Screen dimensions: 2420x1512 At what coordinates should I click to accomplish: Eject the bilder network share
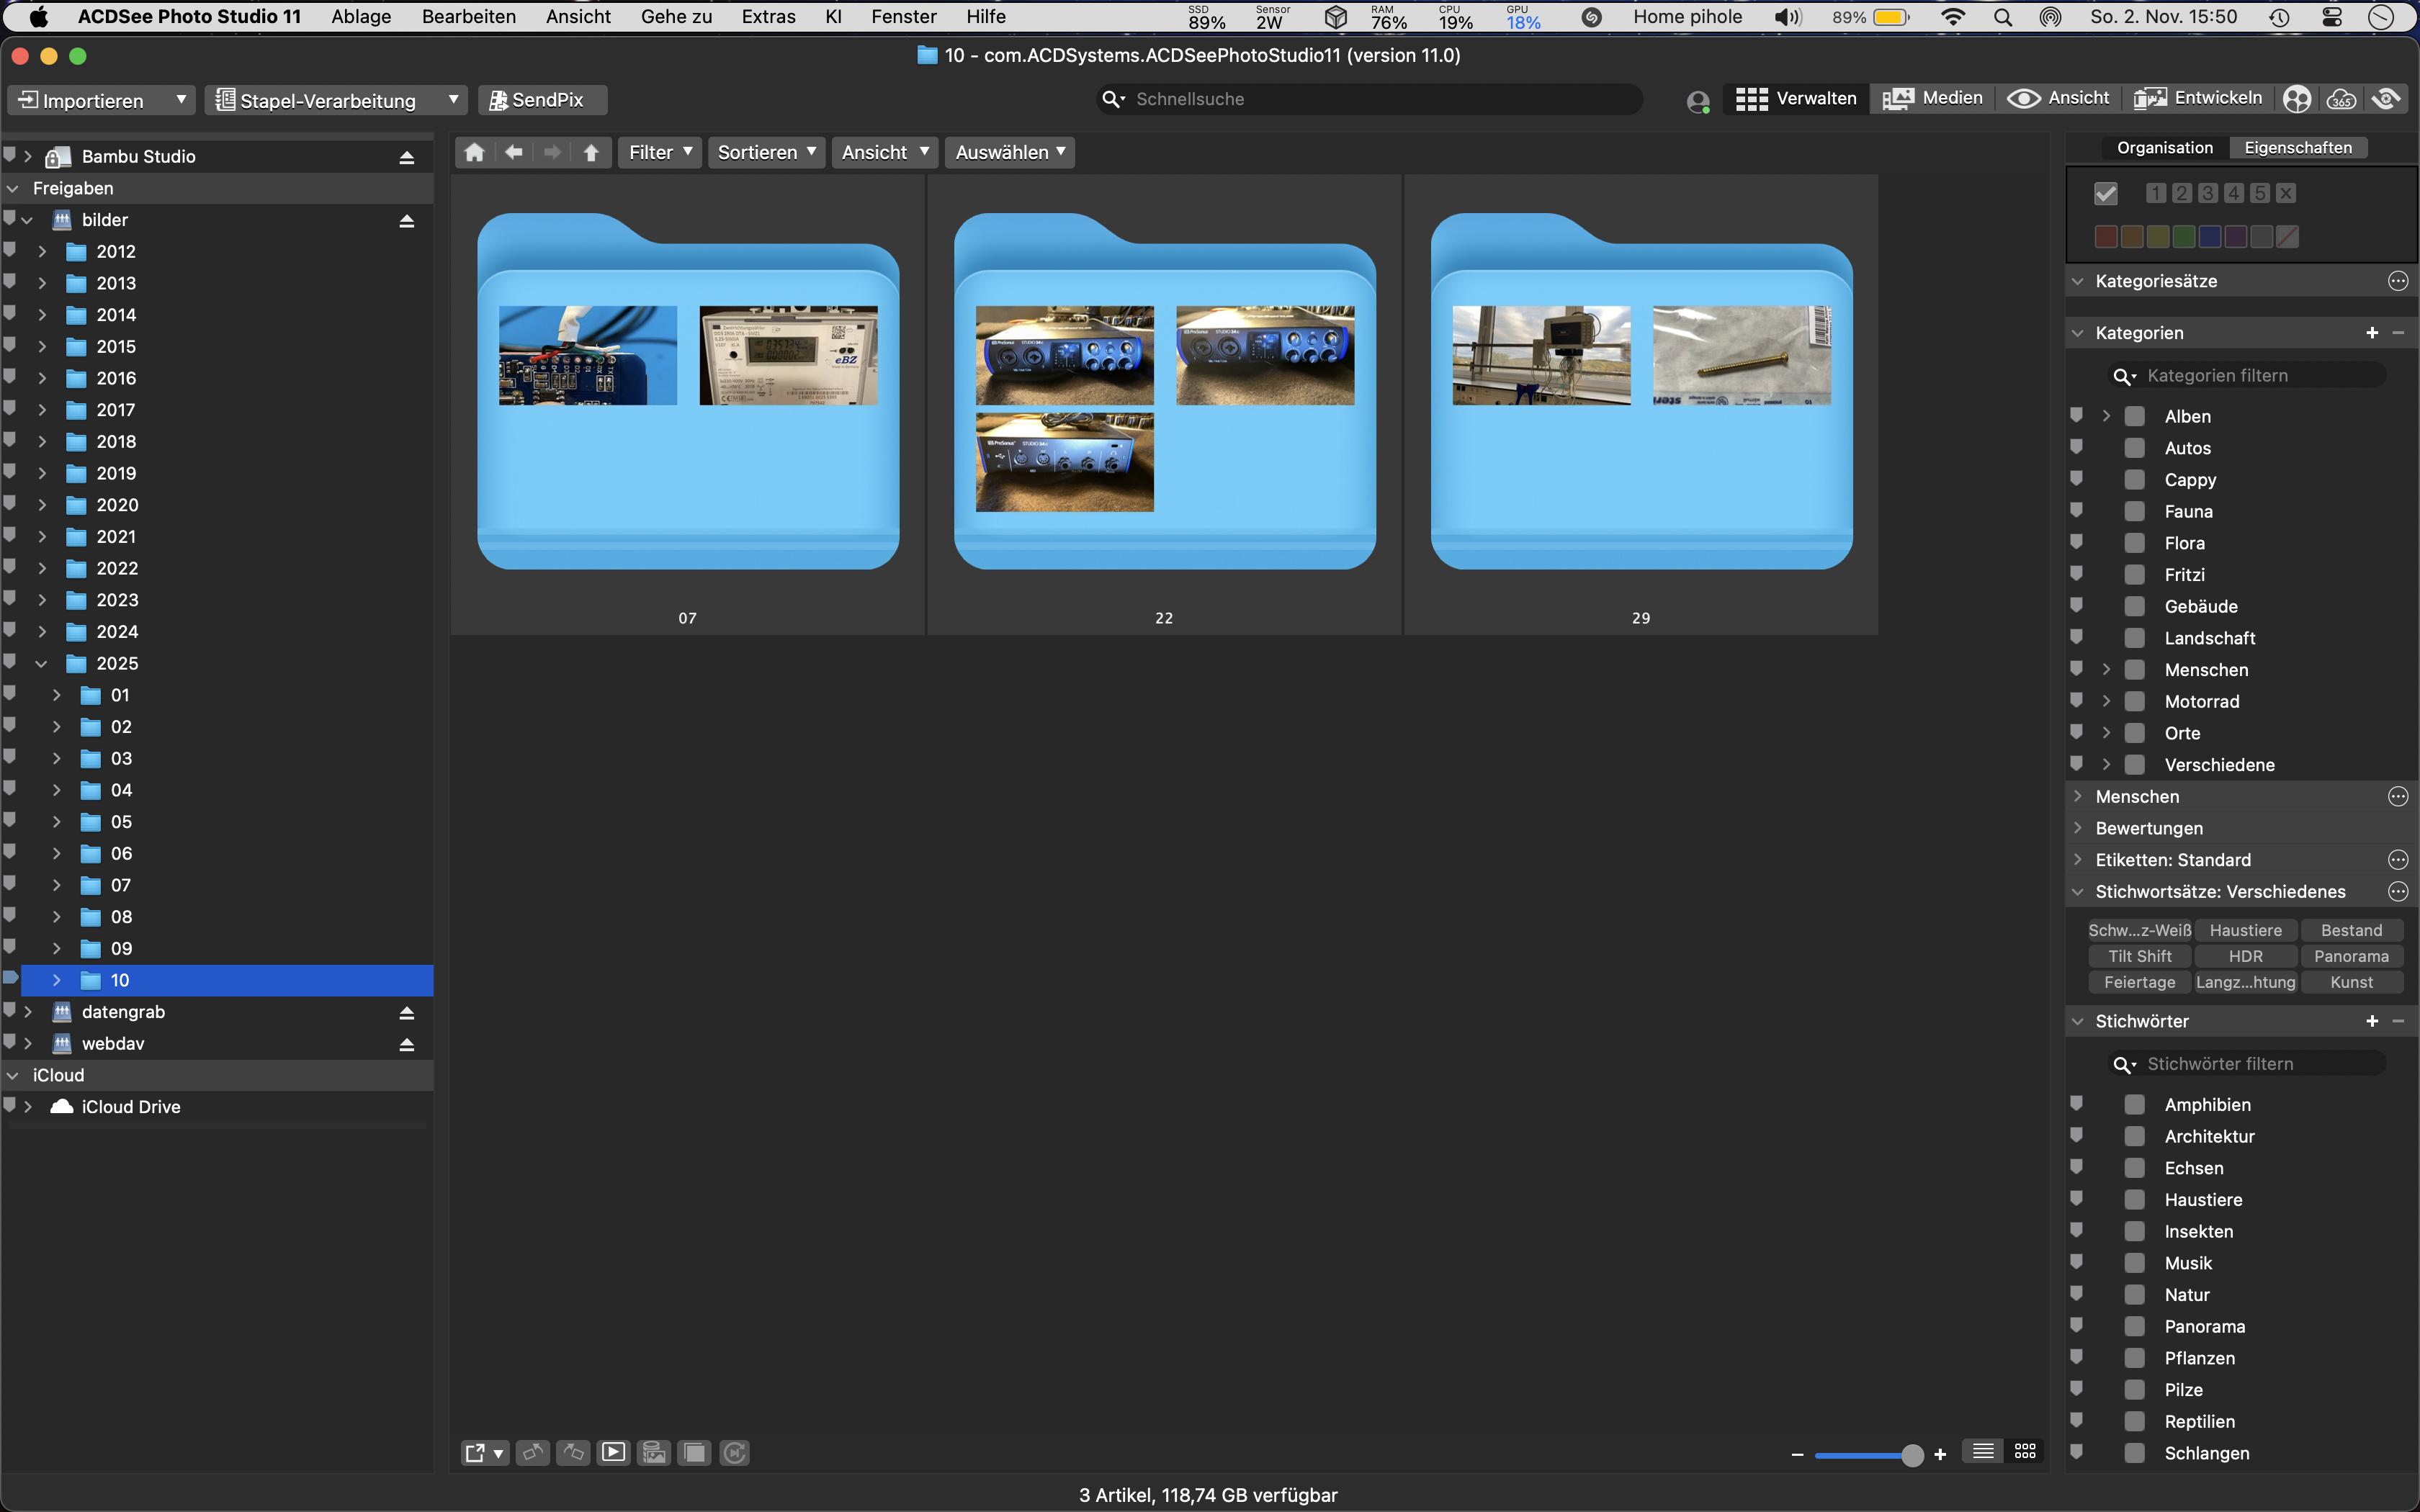[406, 220]
